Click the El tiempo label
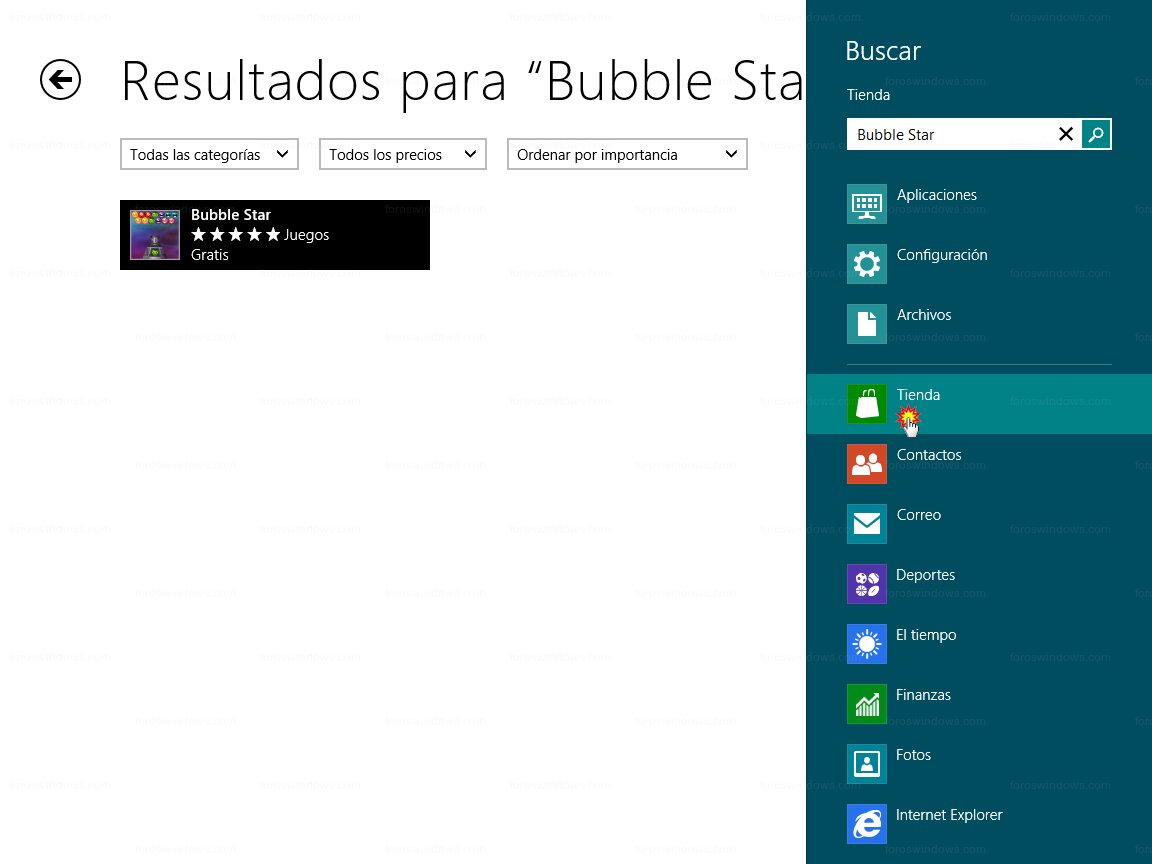 [x=926, y=635]
